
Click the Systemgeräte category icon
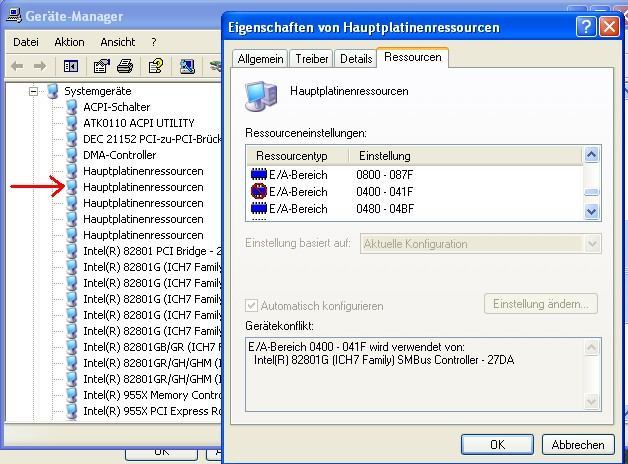(x=53, y=91)
